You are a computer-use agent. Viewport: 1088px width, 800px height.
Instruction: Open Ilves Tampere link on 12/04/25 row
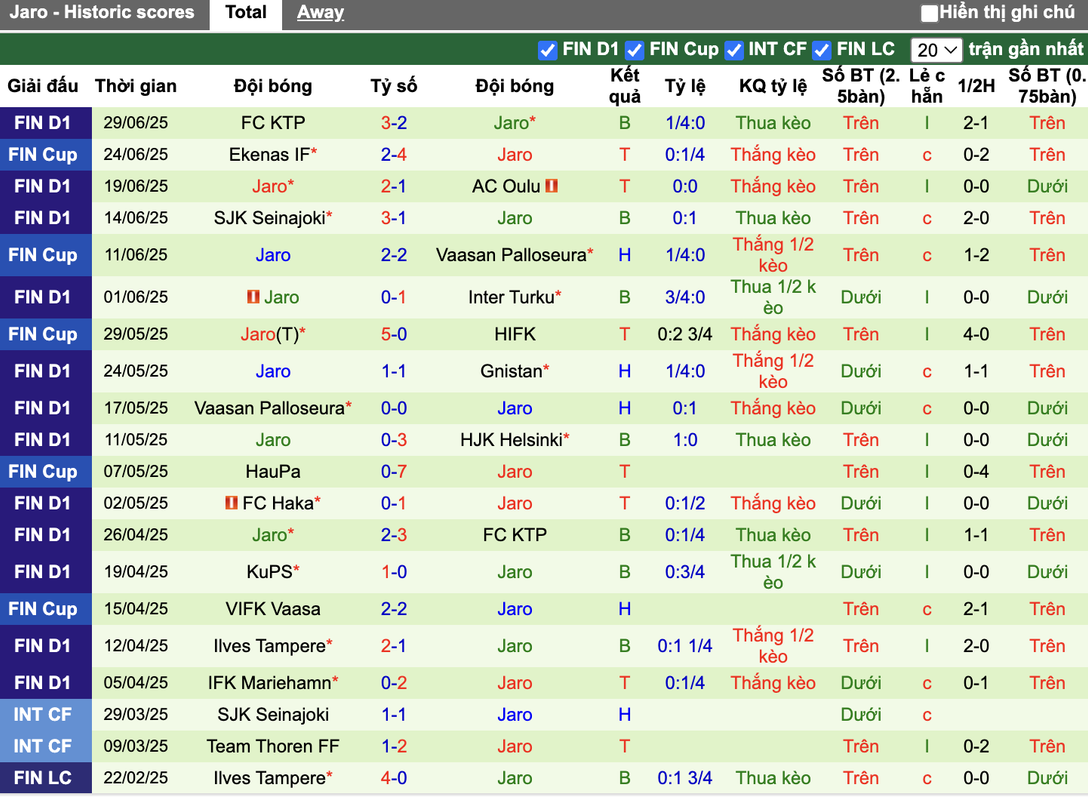click(x=269, y=647)
